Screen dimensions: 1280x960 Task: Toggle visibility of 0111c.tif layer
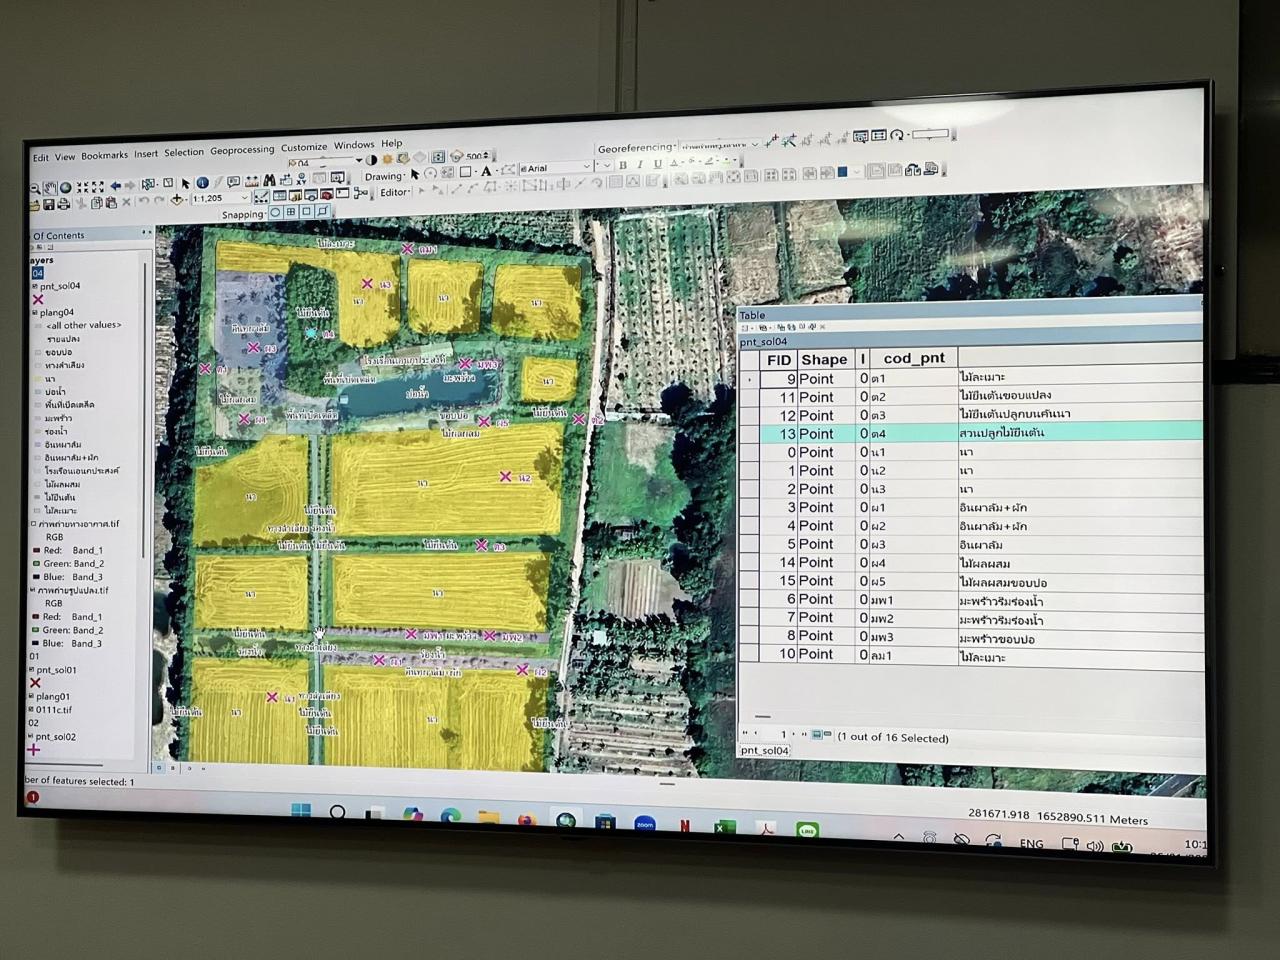point(31,709)
